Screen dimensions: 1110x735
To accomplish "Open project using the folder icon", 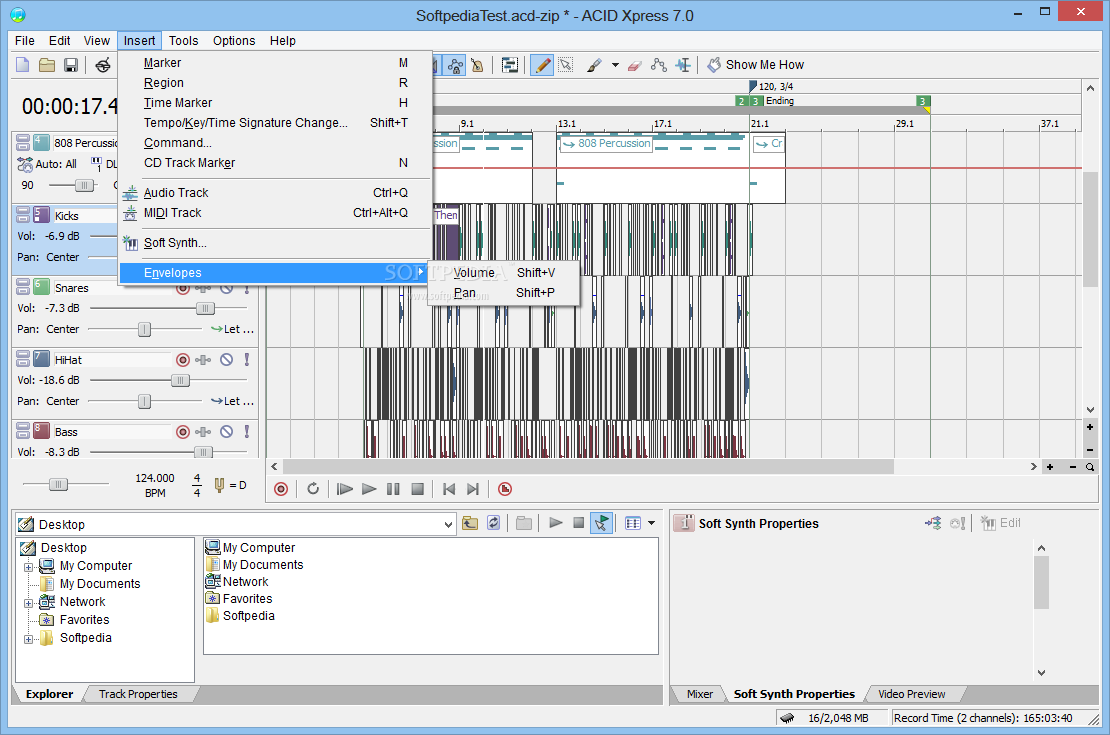I will (47, 65).
